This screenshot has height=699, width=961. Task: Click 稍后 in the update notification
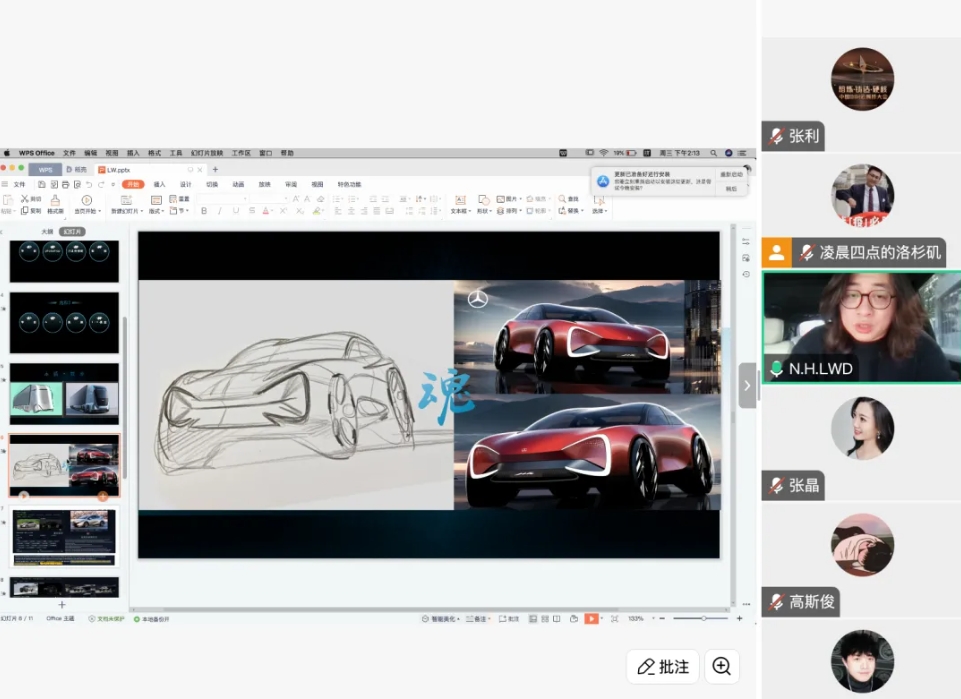(731, 188)
